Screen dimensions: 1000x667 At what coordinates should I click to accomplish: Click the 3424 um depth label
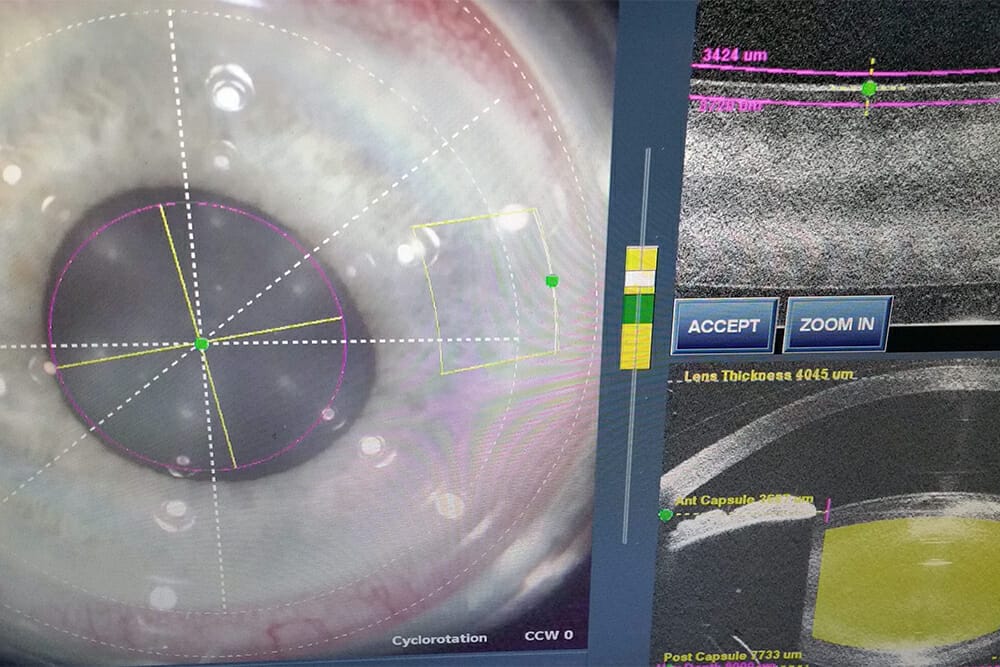tap(735, 55)
